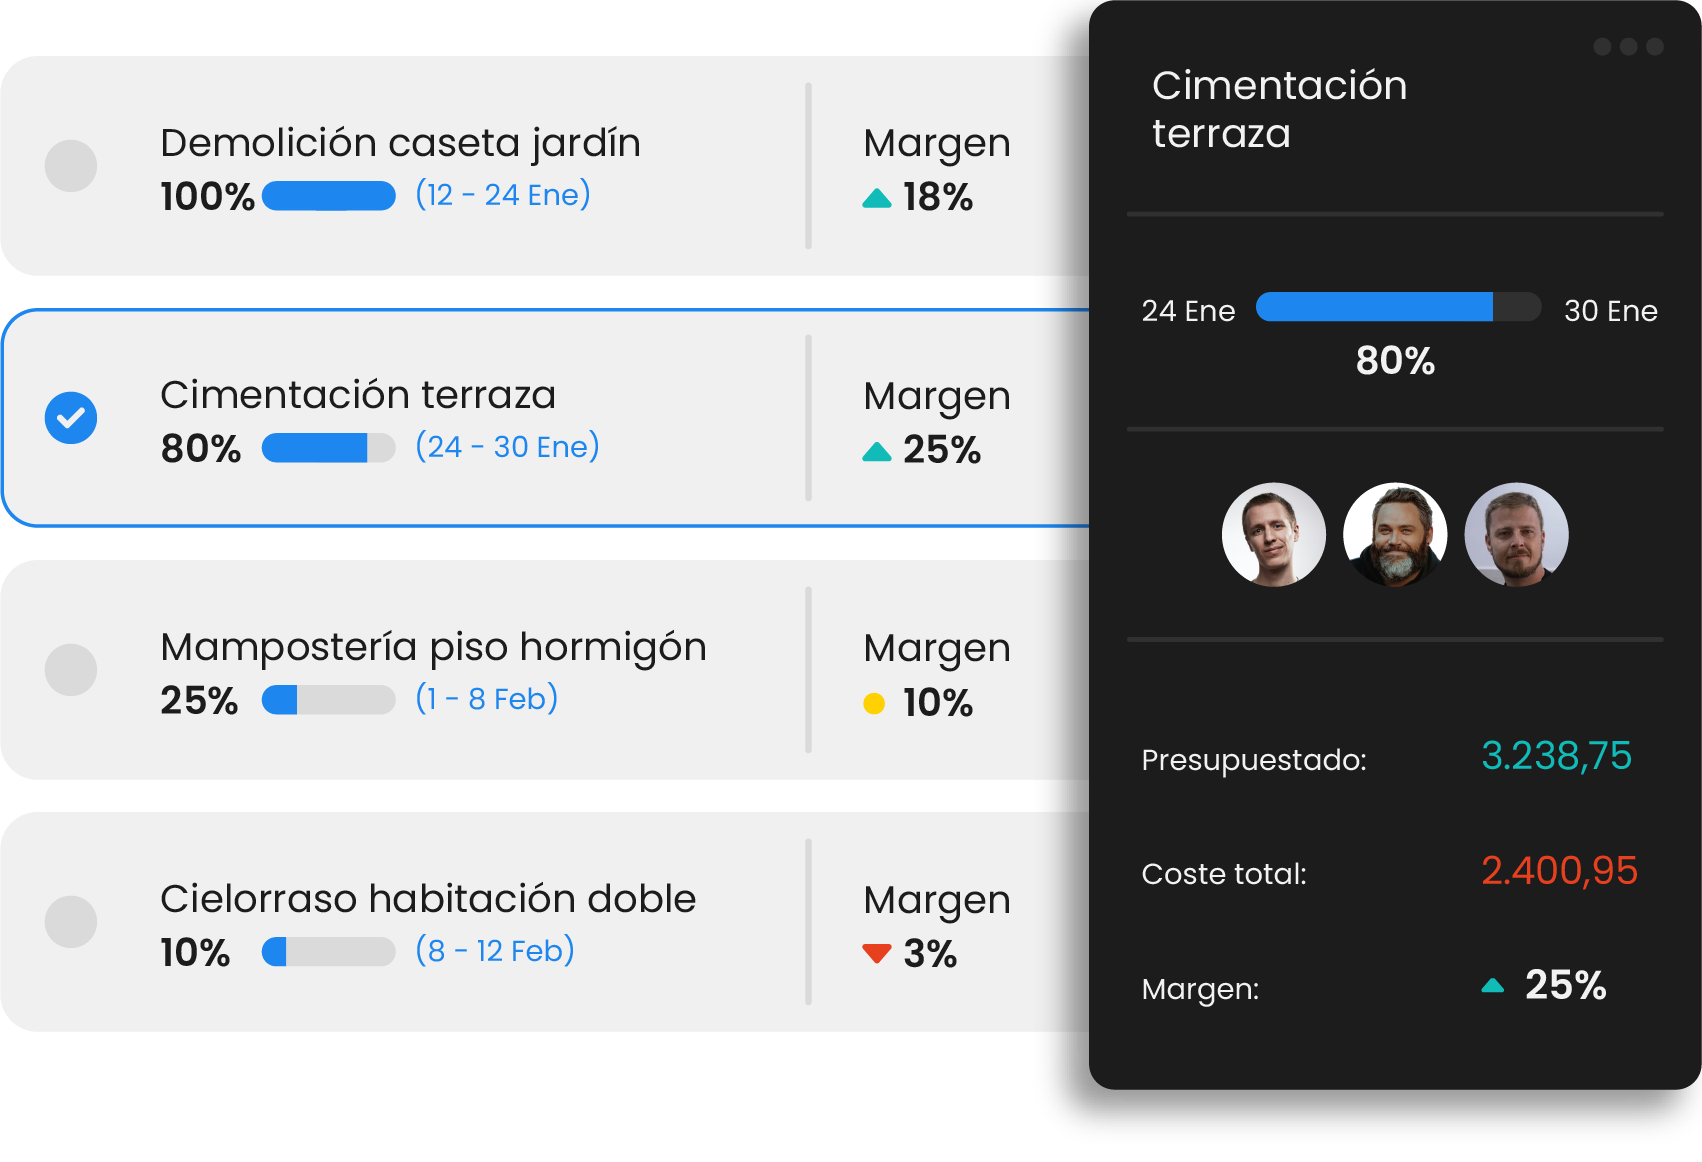1702x1162 pixels.
Task: Click the red down-arrow margin icon for Cielorraso habitación doble
Action: pyautogui.click(x=876, y=952)
